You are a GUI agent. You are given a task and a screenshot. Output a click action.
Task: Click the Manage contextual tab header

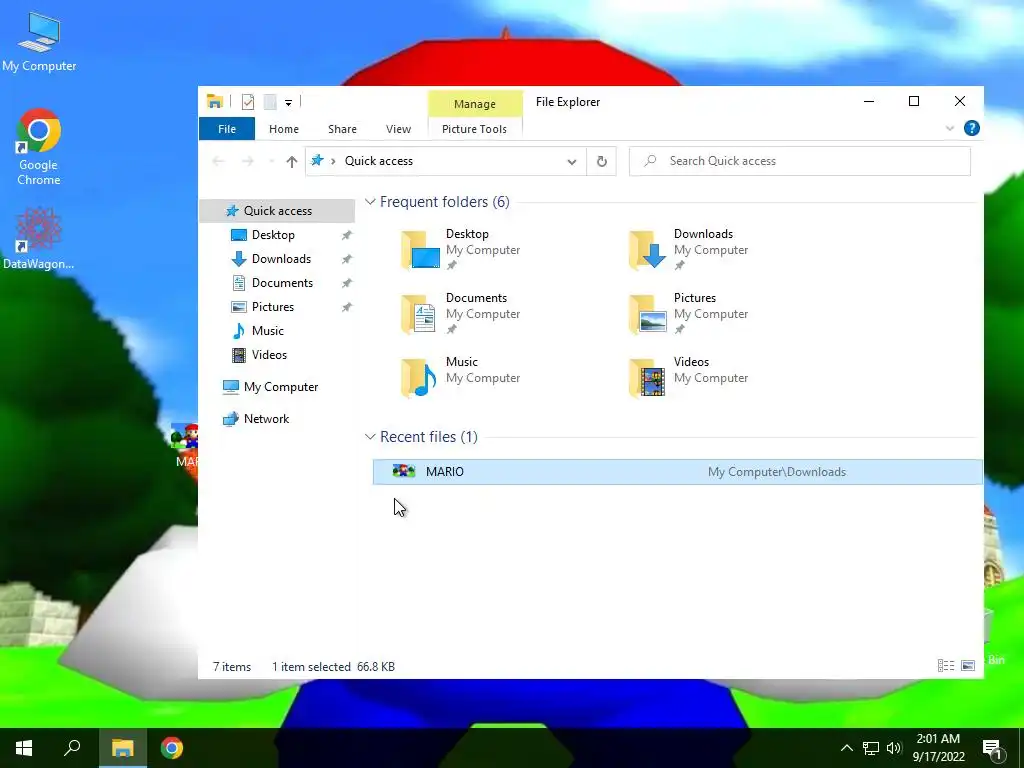pyautogui.click(x=475, y=104)
